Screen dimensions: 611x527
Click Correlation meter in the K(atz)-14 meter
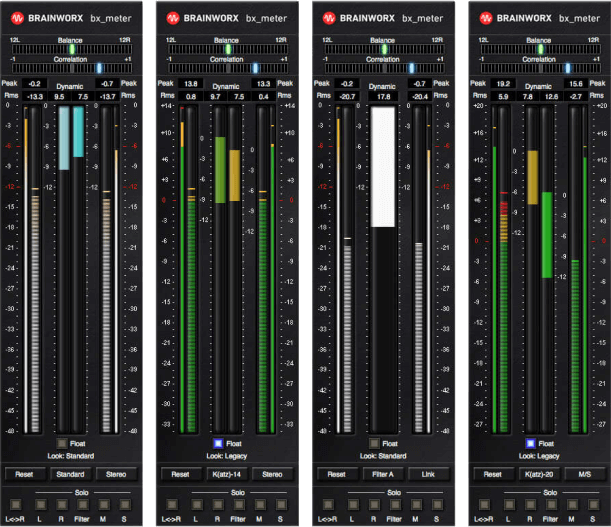pyautogui.click(x=228, y=68)
